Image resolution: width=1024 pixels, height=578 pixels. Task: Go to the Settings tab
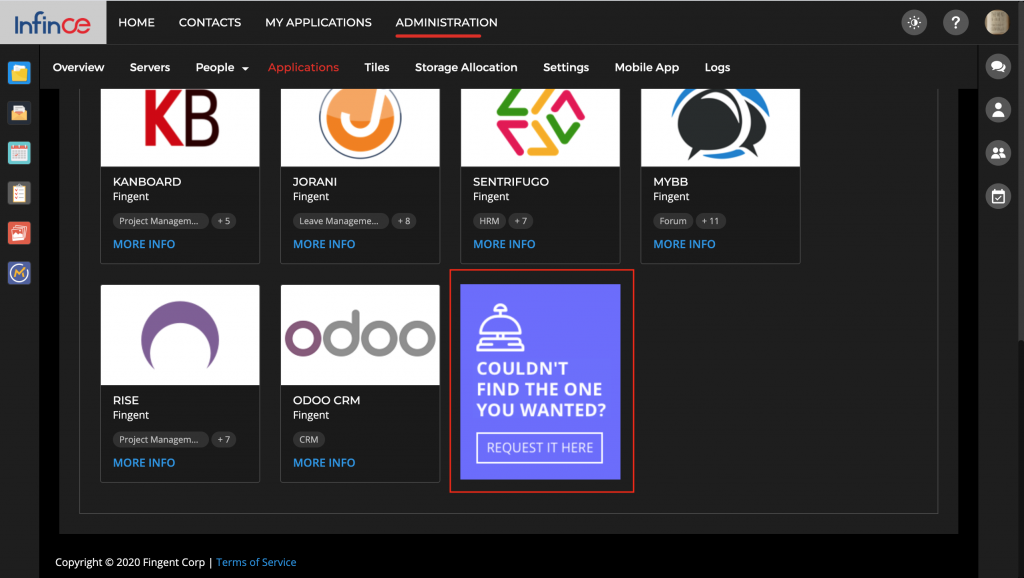click(566, 67)
